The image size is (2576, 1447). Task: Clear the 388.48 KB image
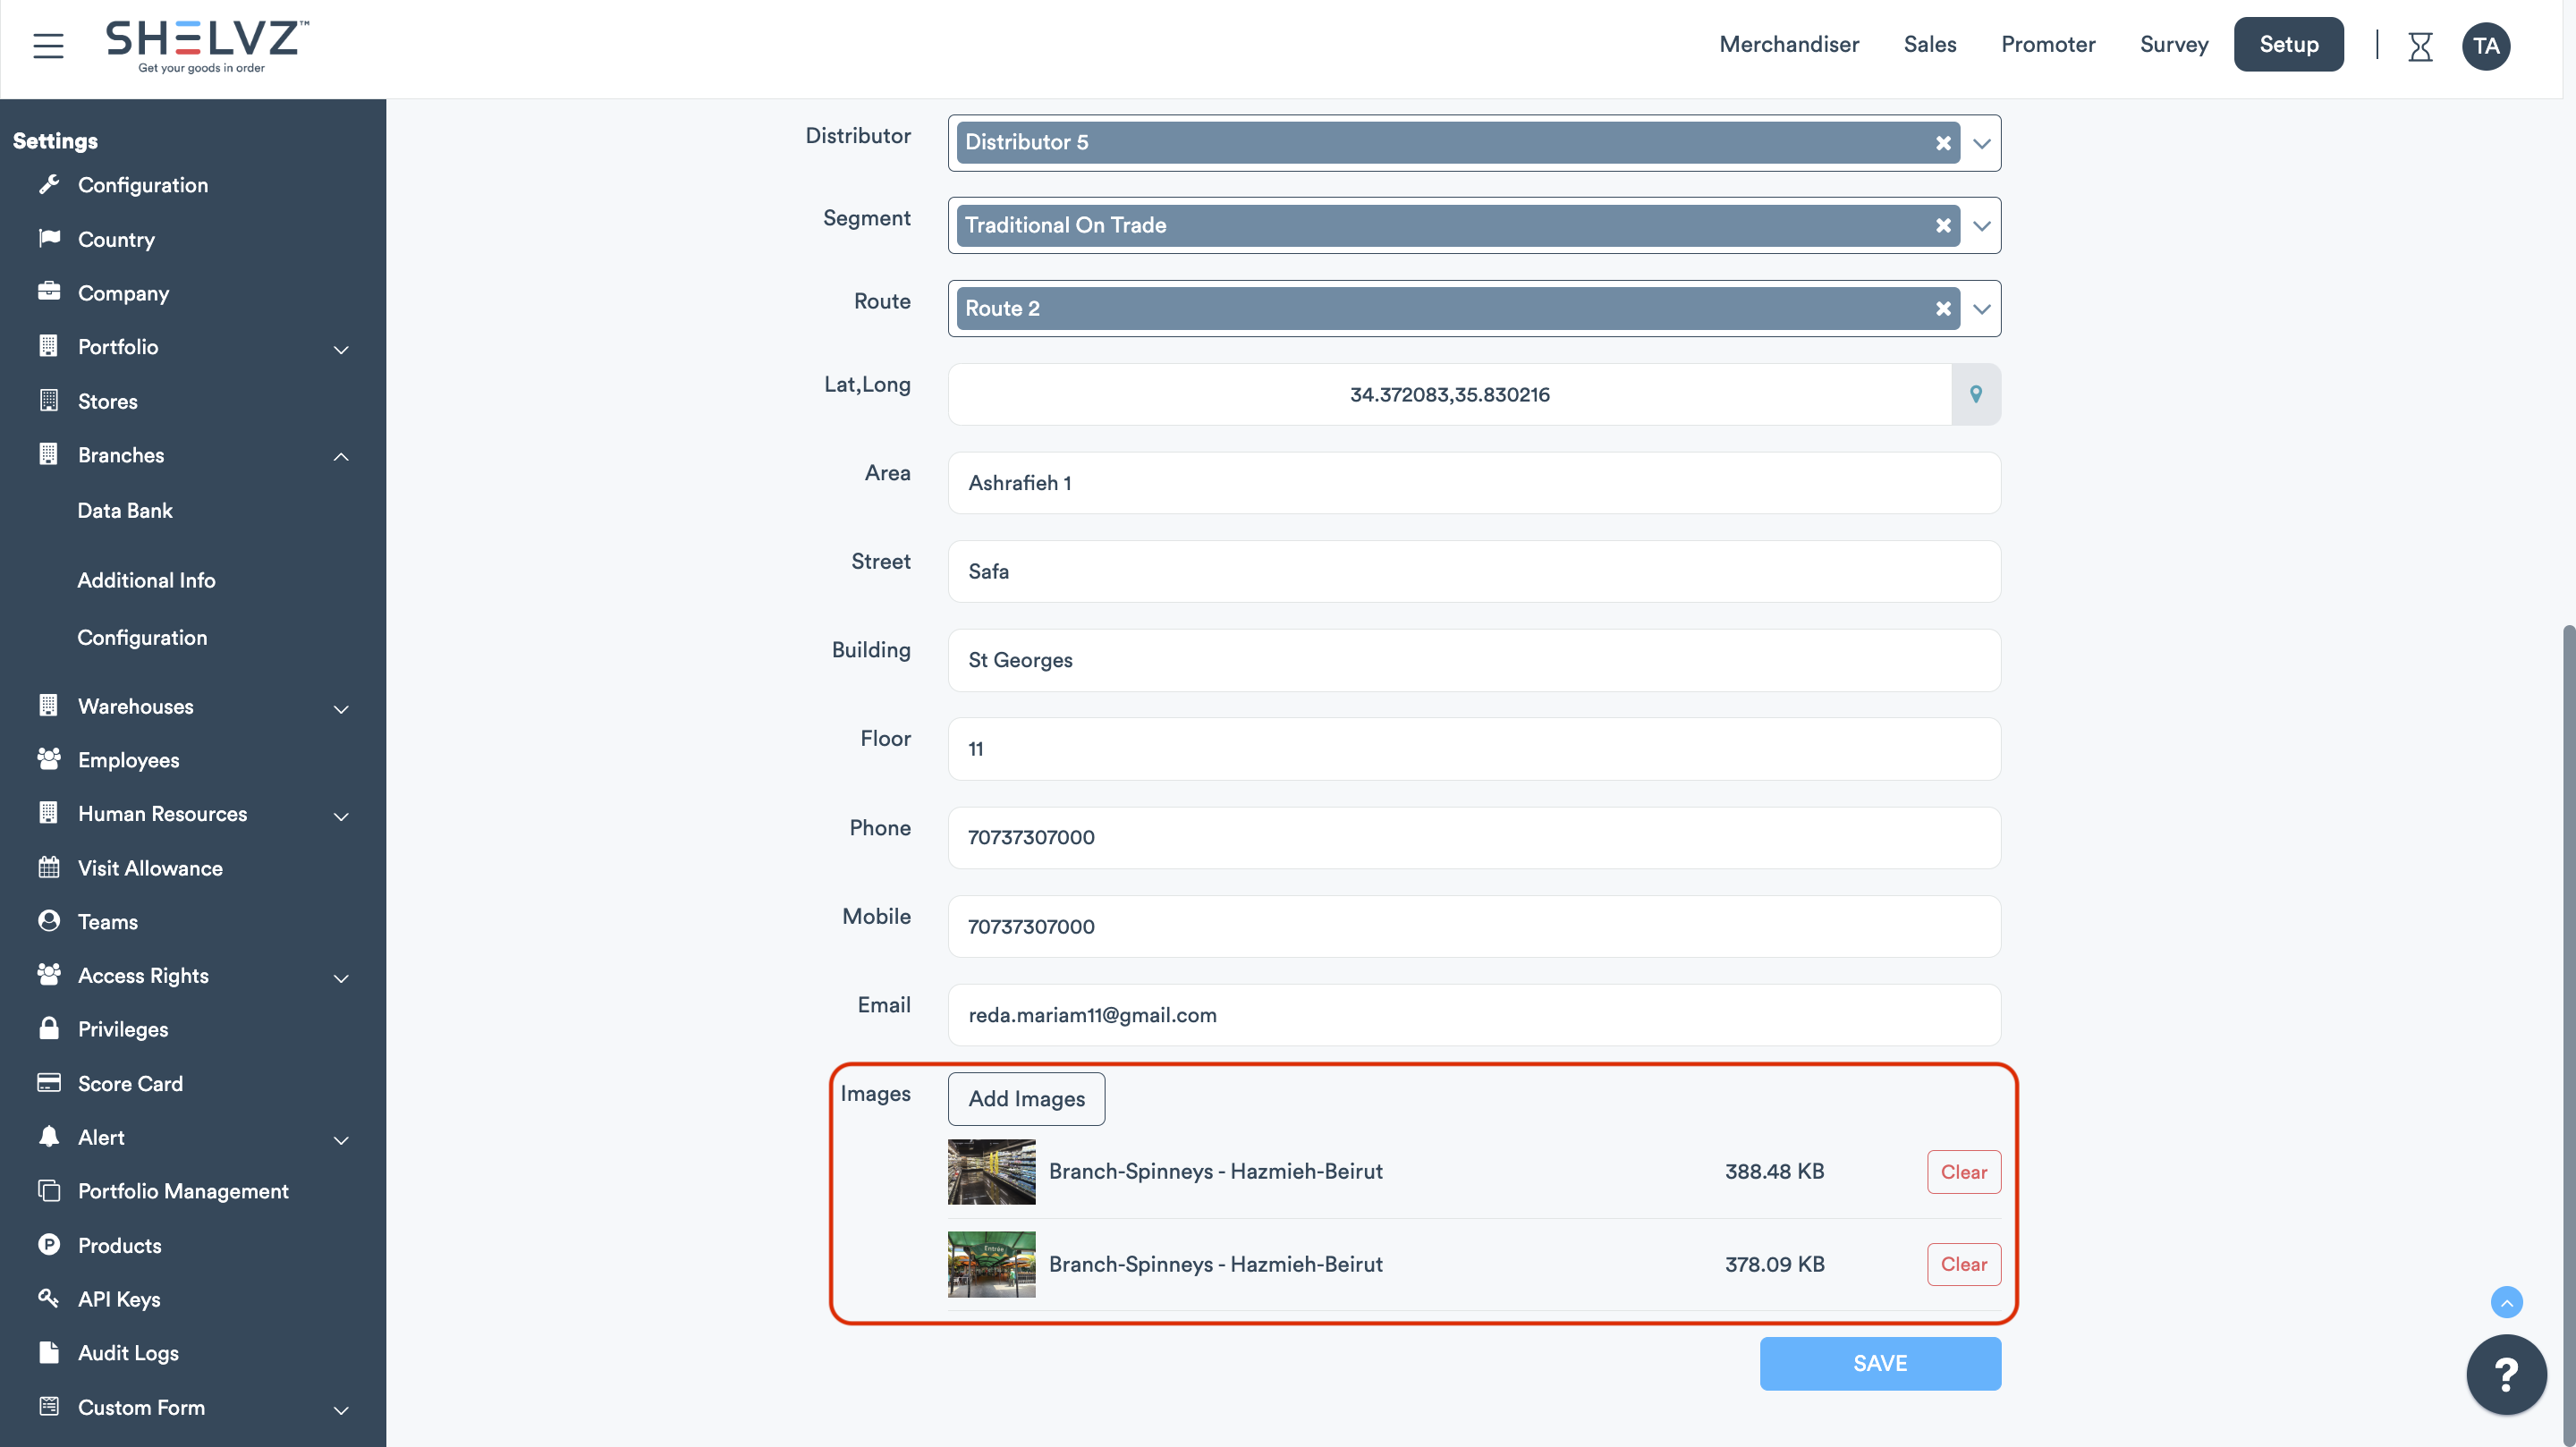coord(1963,1172)
